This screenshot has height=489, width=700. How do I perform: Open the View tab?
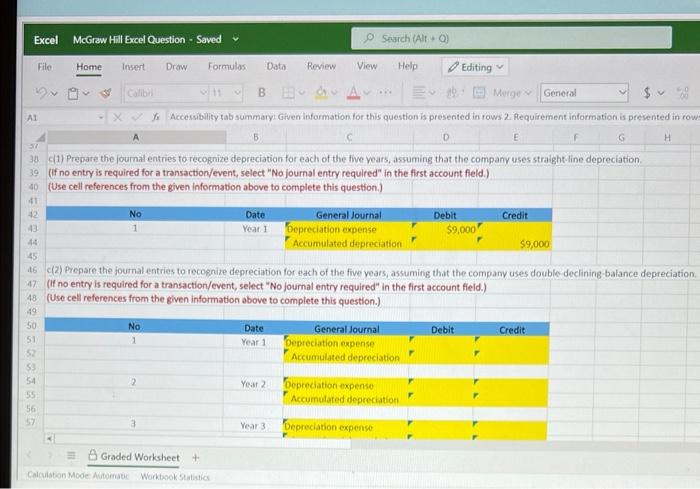tap(367, 66)
